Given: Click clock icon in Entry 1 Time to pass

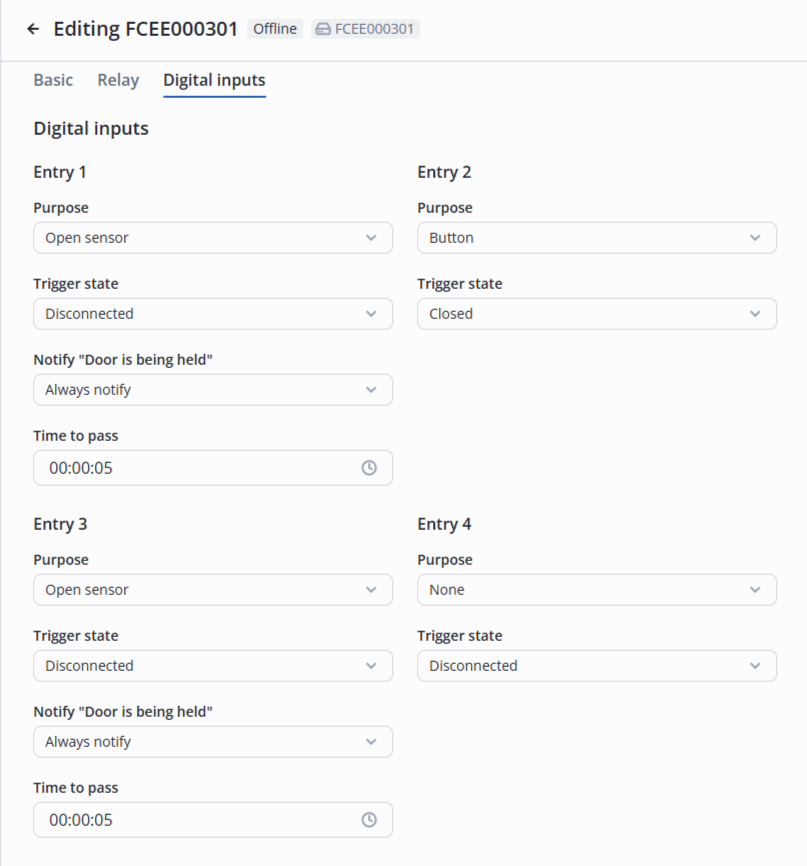Looking at the screenshot, I should point(369,468).
